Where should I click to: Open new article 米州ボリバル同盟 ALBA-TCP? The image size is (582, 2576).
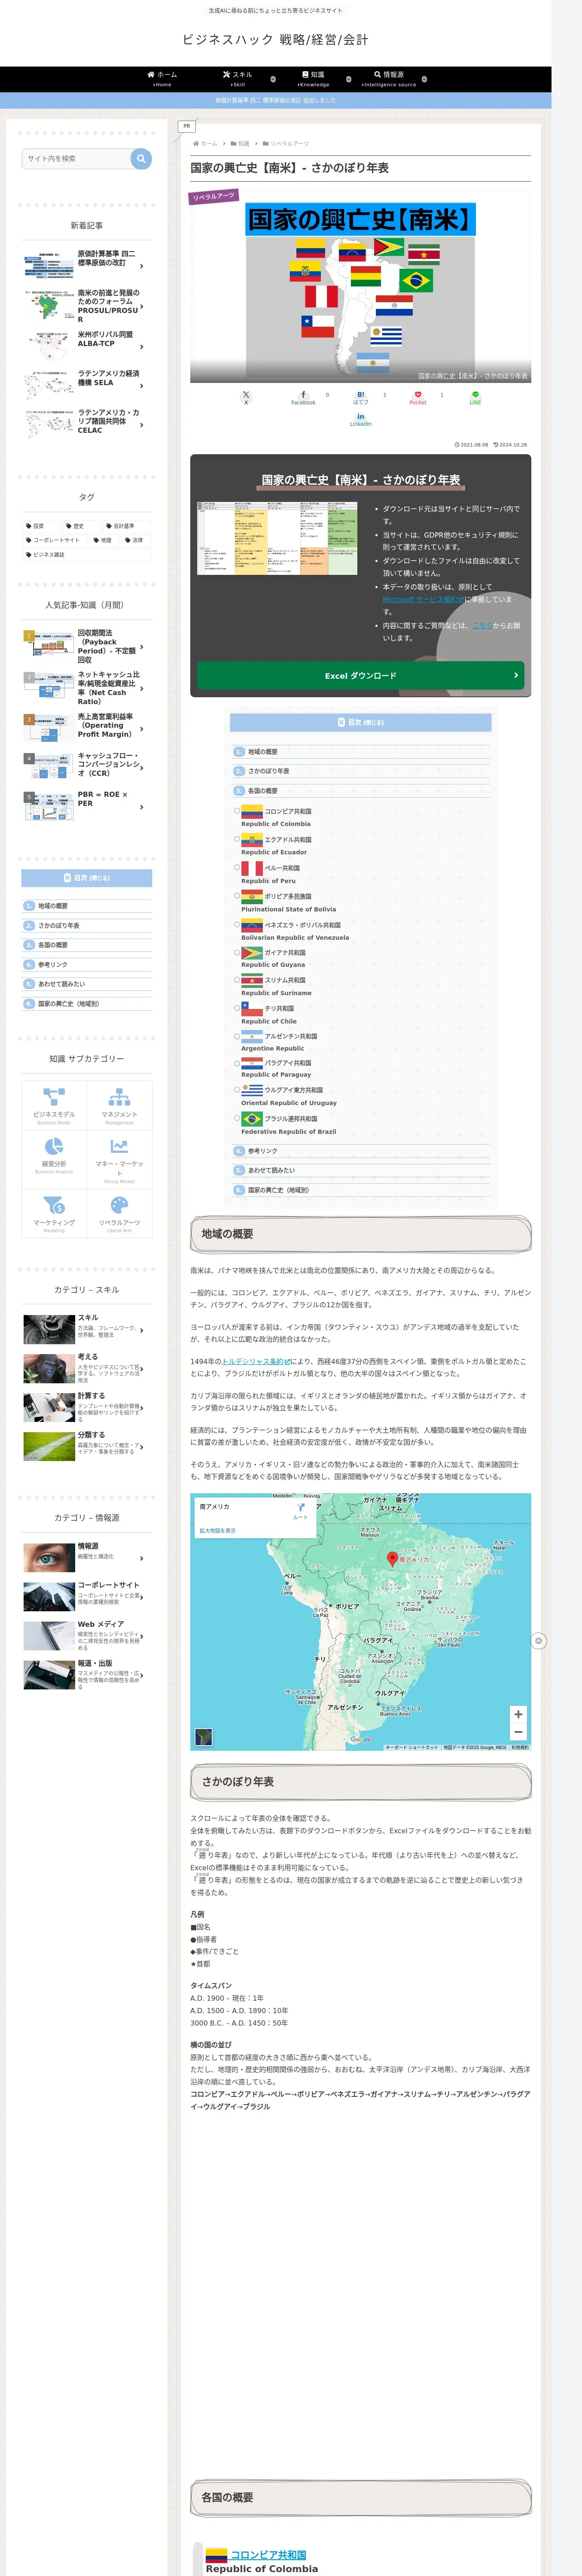[x=87, y=346]
